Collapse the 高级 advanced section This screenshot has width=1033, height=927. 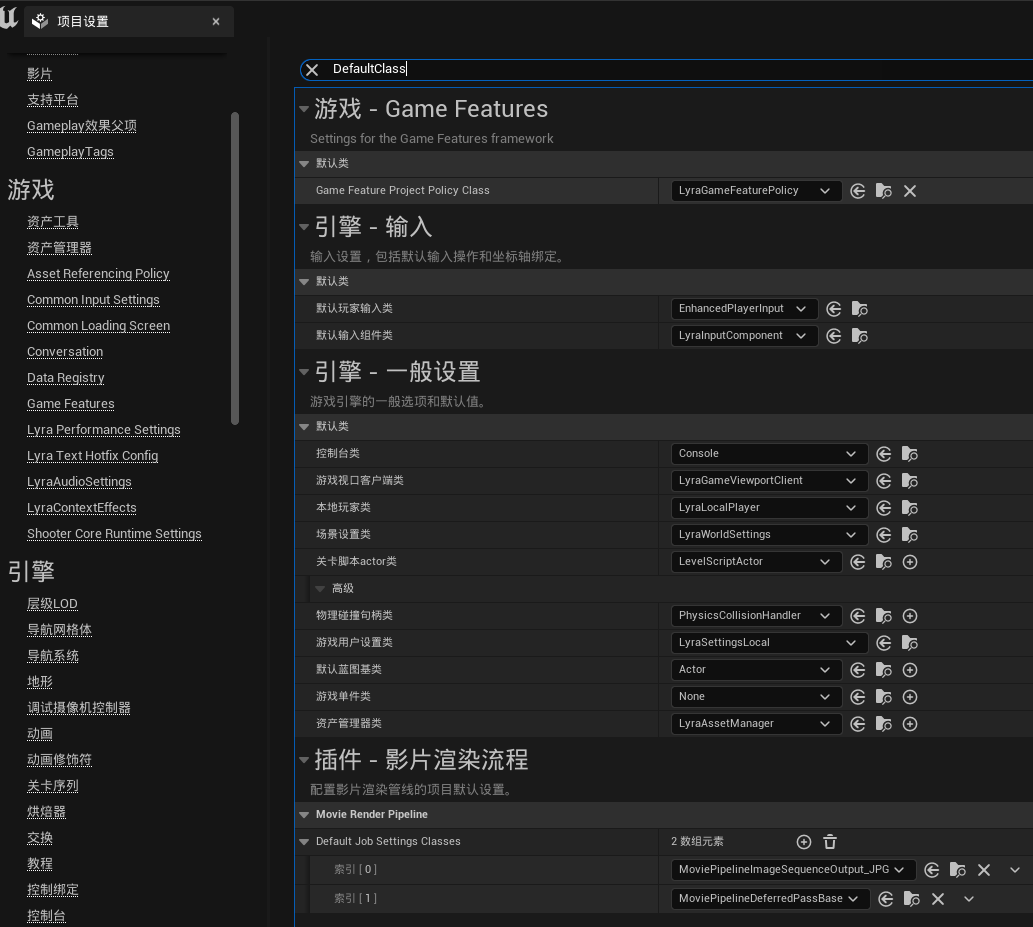(x=320, y=589)
